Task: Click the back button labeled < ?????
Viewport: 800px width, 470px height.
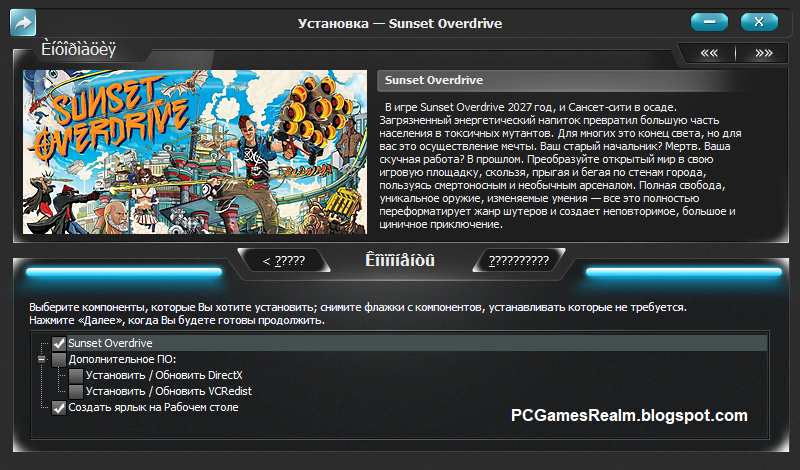Action: (x=284, y=261)
